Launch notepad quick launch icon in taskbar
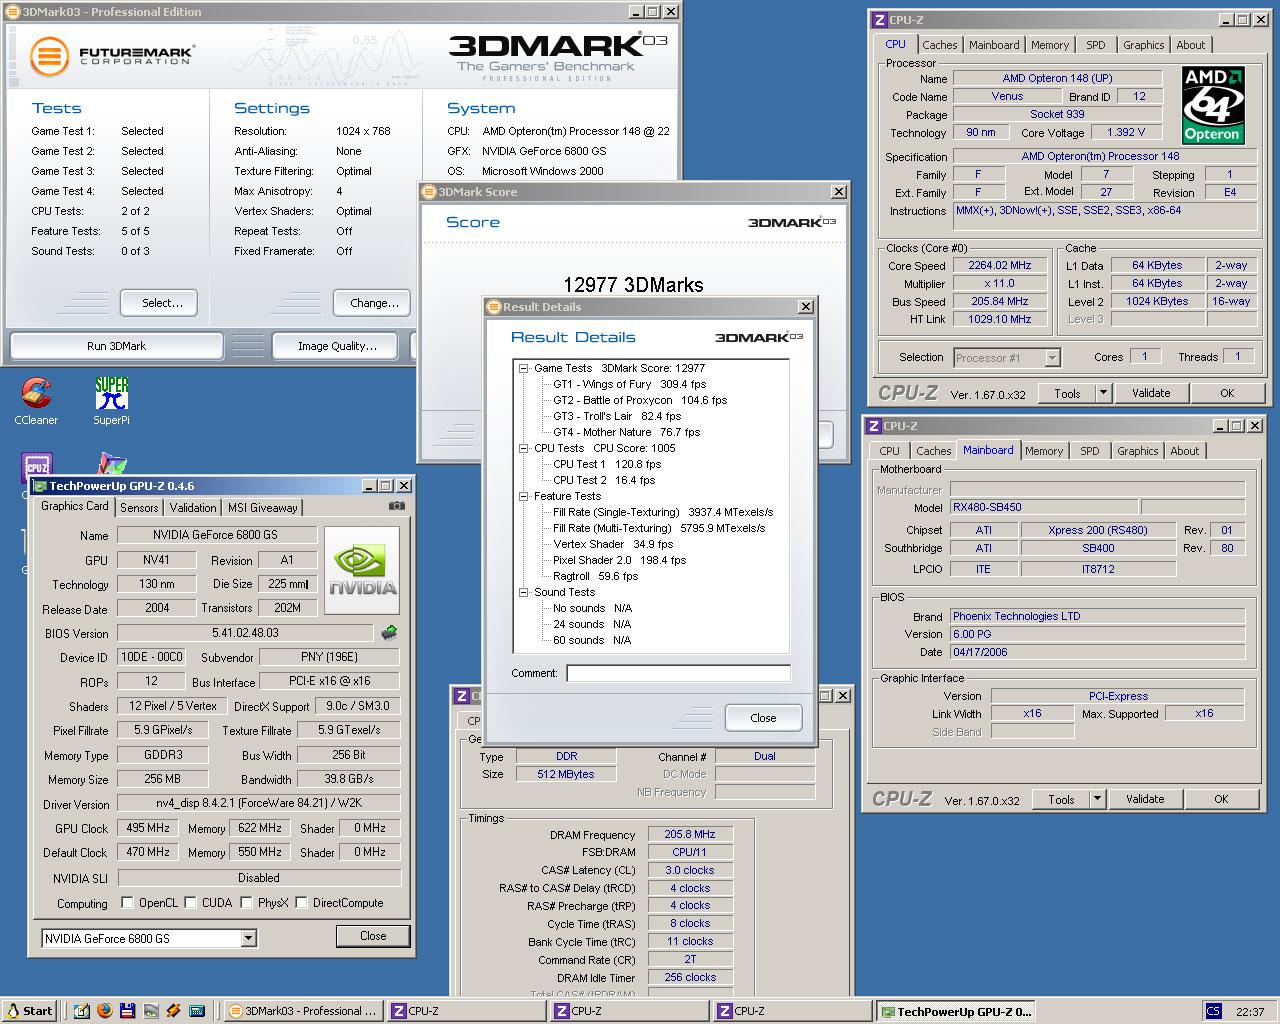Viewport: 1280px width, 1024px height. click(82, 1011)
